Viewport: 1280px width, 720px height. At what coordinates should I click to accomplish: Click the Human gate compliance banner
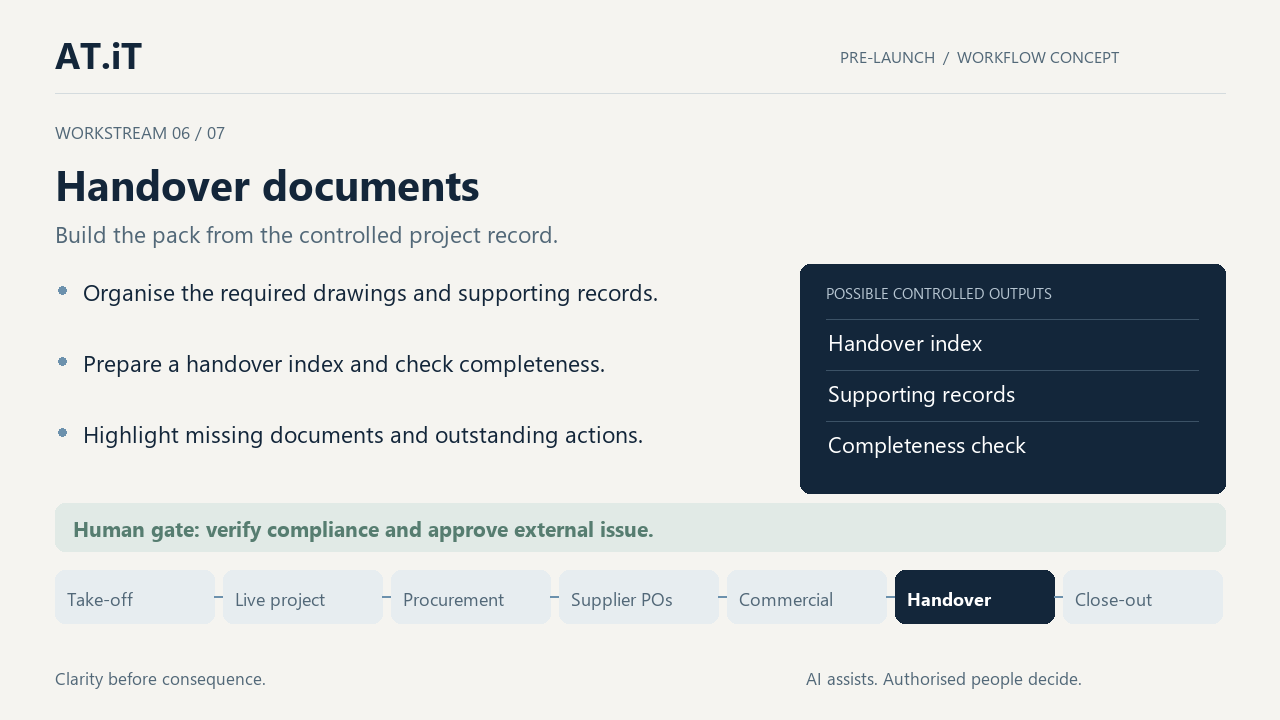point(640,528)
